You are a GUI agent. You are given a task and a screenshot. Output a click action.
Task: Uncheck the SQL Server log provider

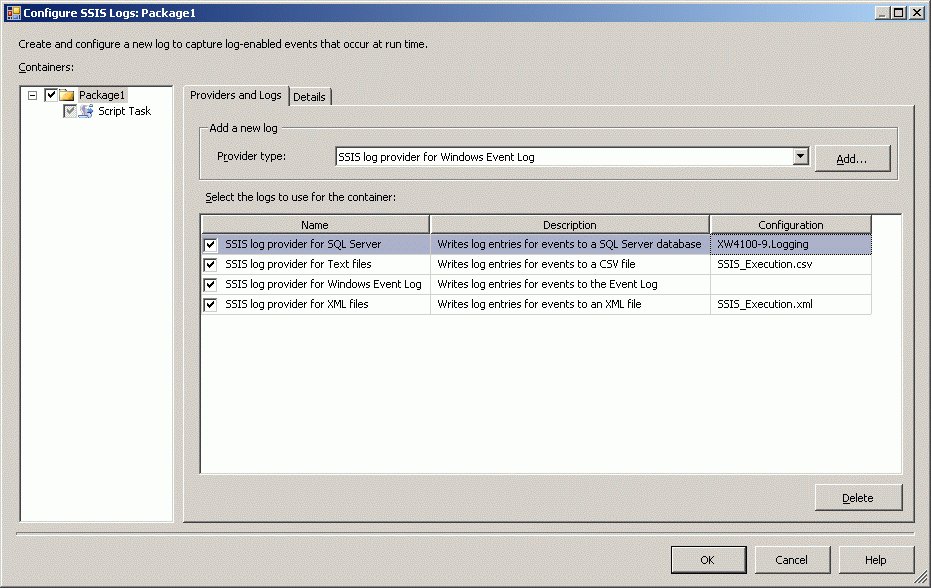(x=210, y=245)
